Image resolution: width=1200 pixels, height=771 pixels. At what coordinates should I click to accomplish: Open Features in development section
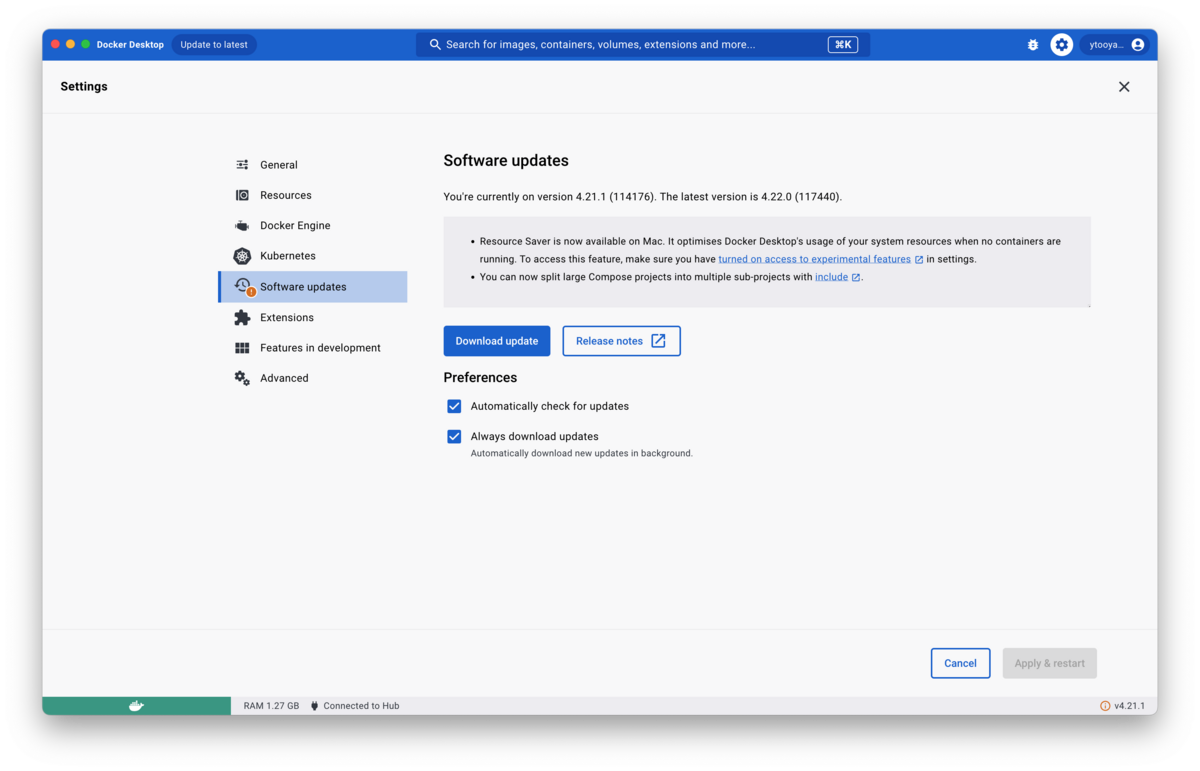[x=313, y=348]
